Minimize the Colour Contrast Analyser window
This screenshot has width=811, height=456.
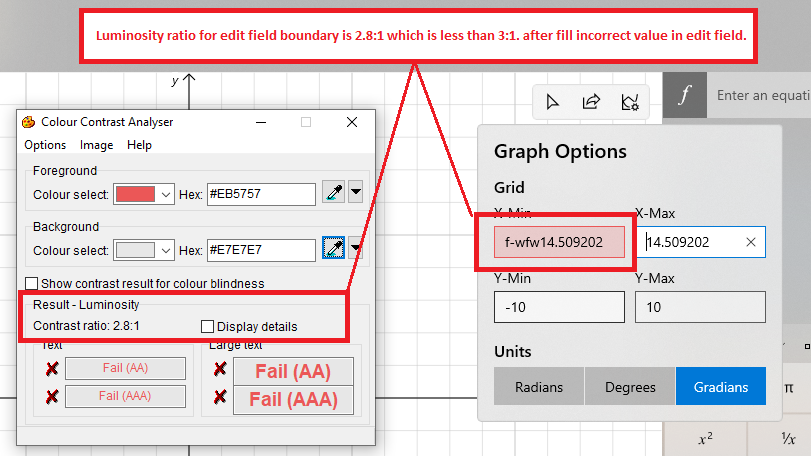point(261,122)
